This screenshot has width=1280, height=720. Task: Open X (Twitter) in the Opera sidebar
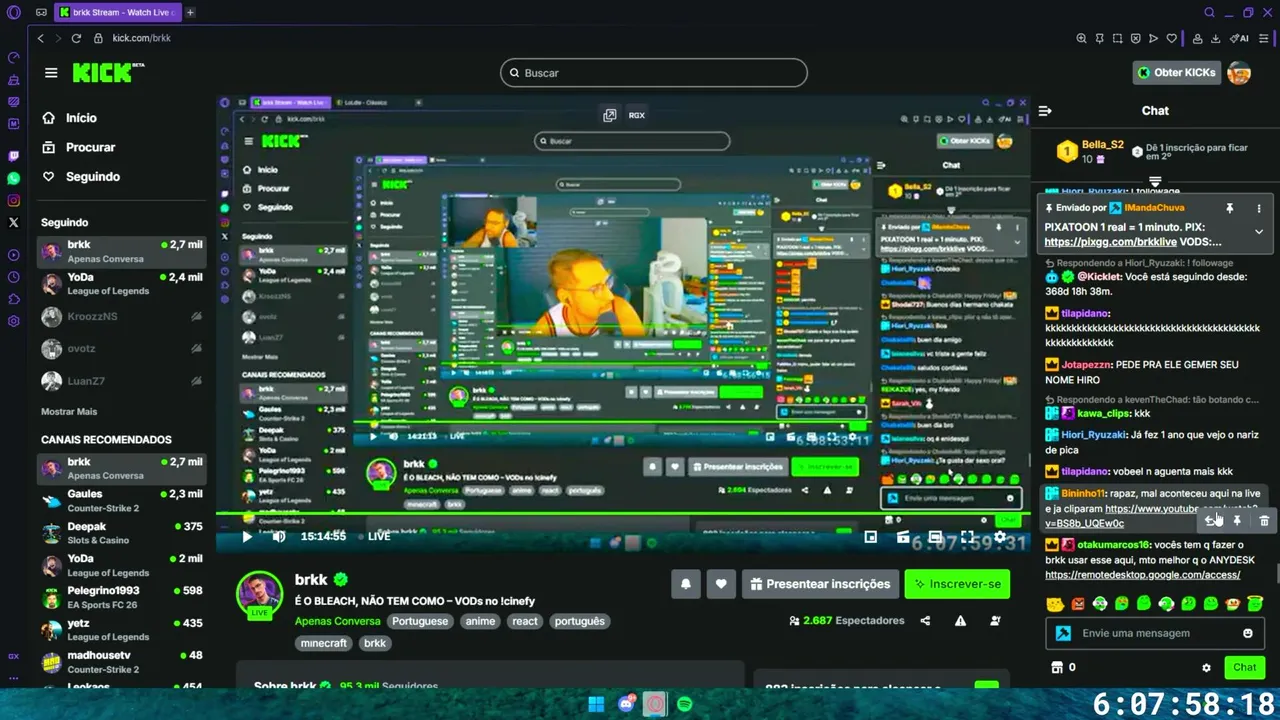[13, 222]
